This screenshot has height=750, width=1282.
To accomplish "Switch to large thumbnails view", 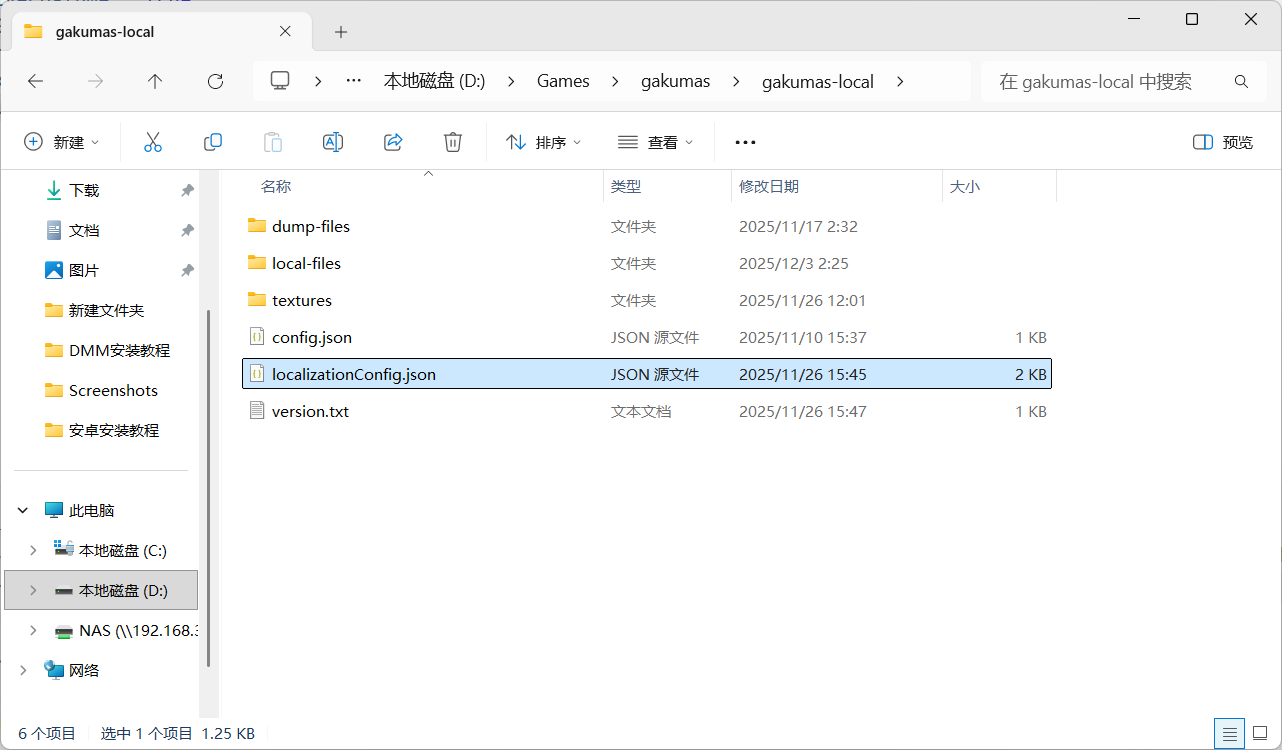I will click(1259, 732).
